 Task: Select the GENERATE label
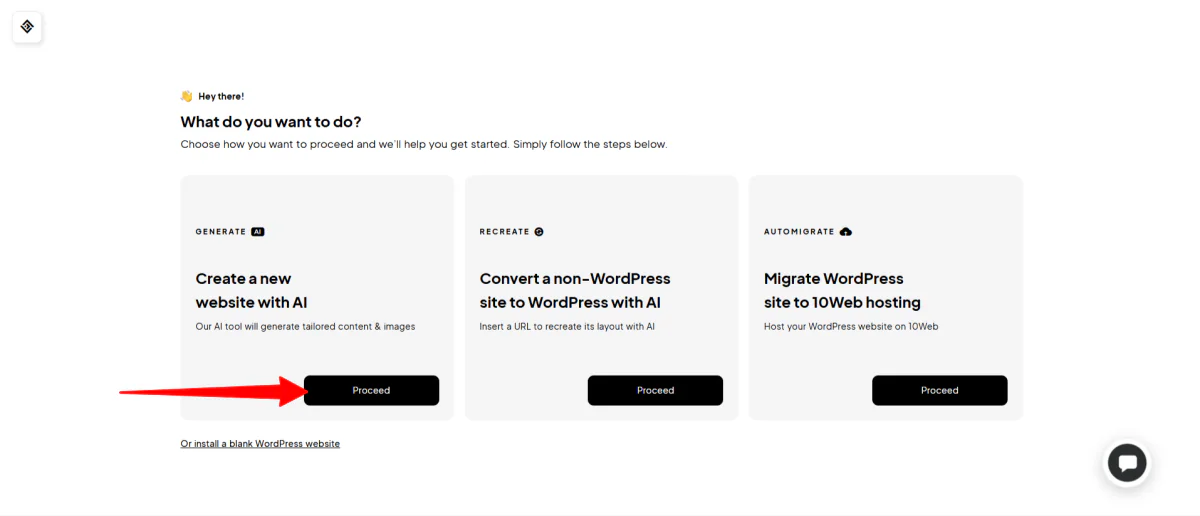221,231
